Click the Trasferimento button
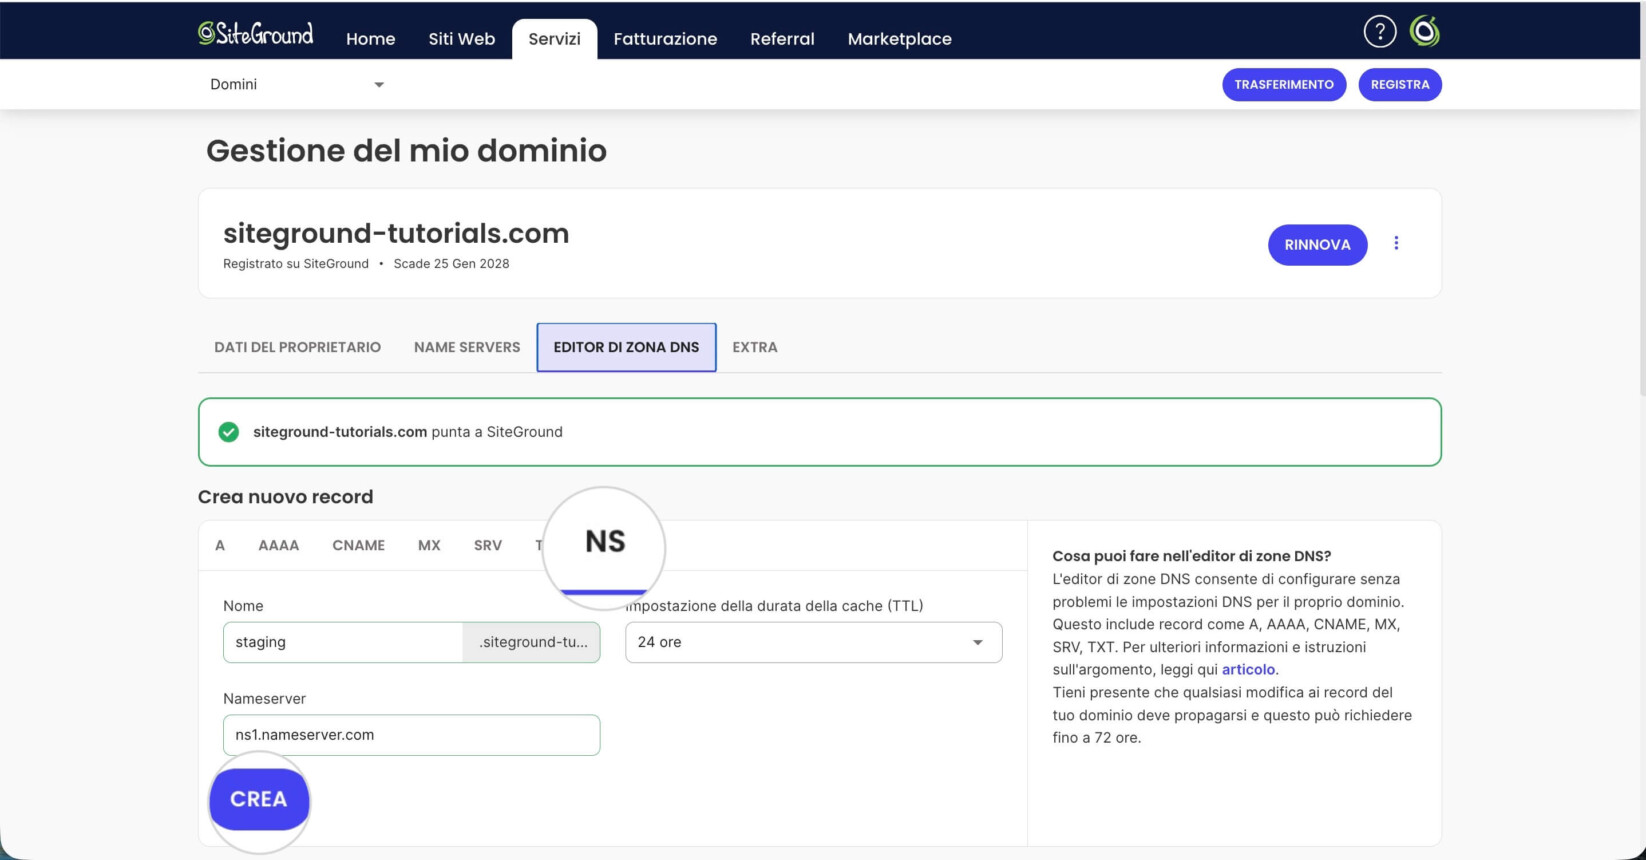This screenshot has width=1646, height=860. click(1284, 85)
